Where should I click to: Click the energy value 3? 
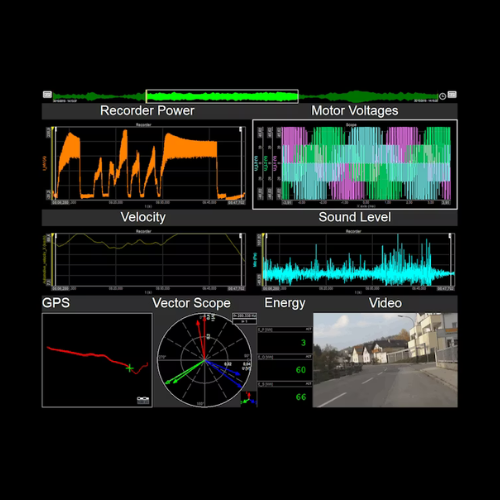(303, 342)
